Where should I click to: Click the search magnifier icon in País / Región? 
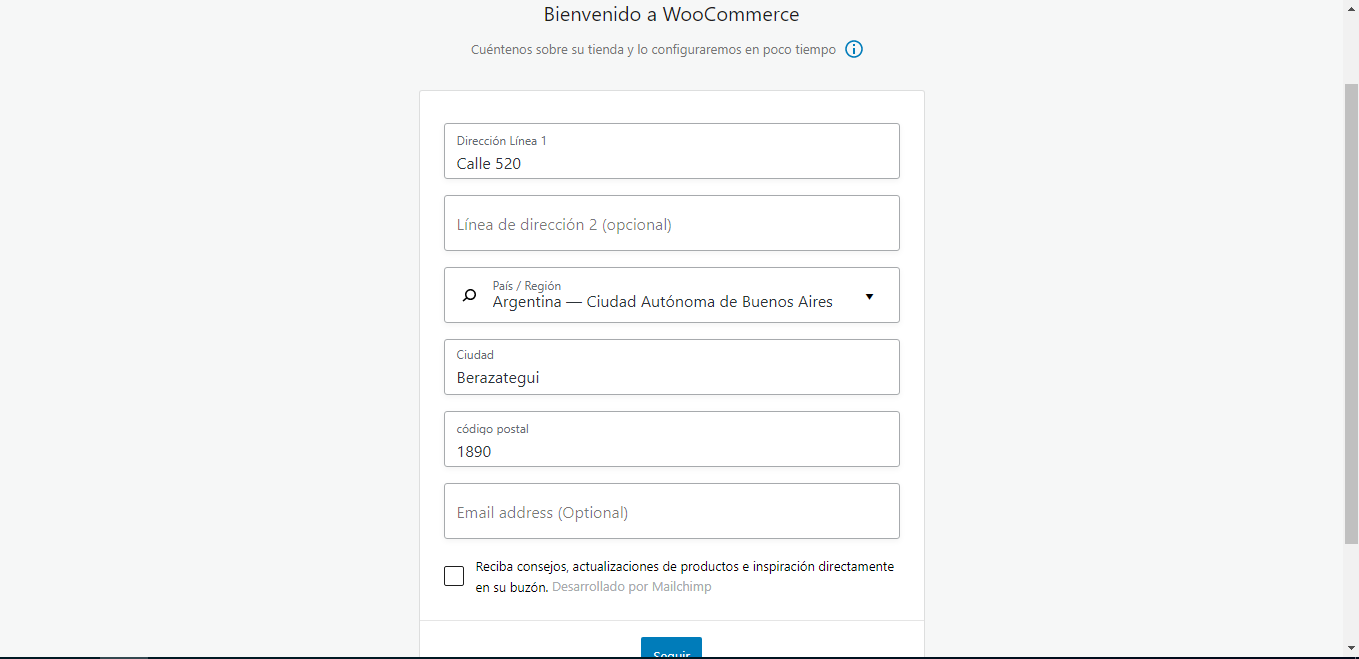[469, 295]
